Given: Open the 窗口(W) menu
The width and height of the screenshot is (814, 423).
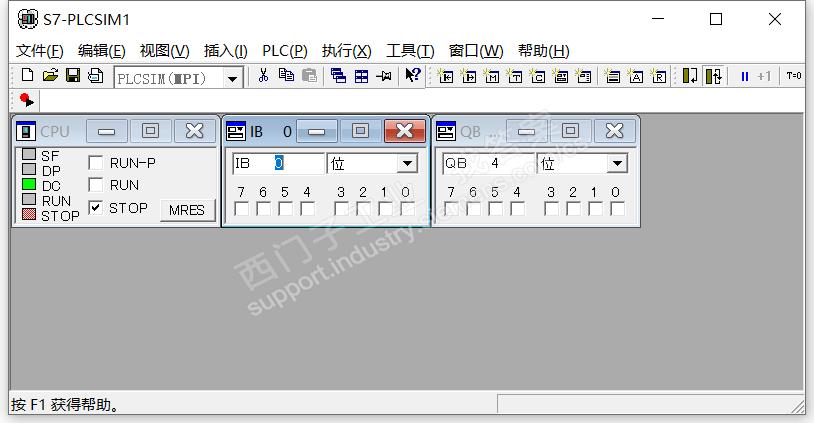Looking at the screenshot, I should point(476,51).
